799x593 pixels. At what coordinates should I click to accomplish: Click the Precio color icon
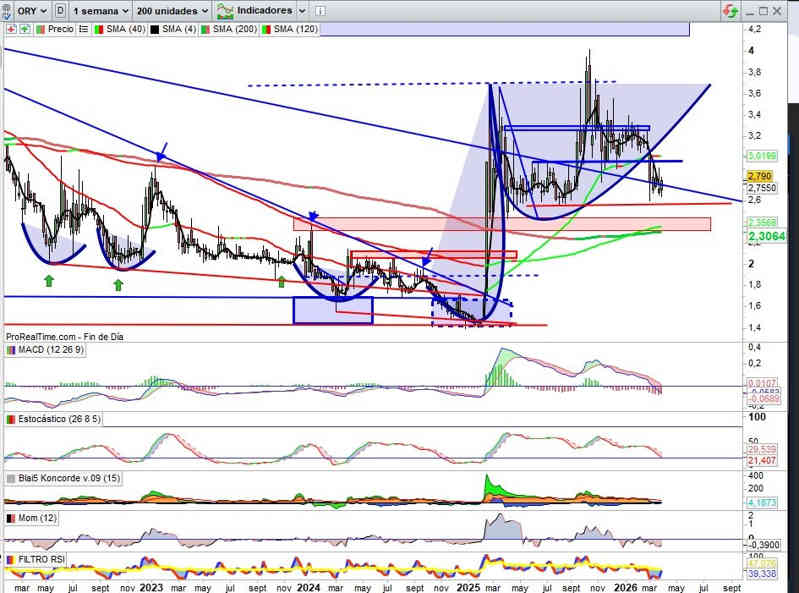pyautogui.click(x=42, y=29)
